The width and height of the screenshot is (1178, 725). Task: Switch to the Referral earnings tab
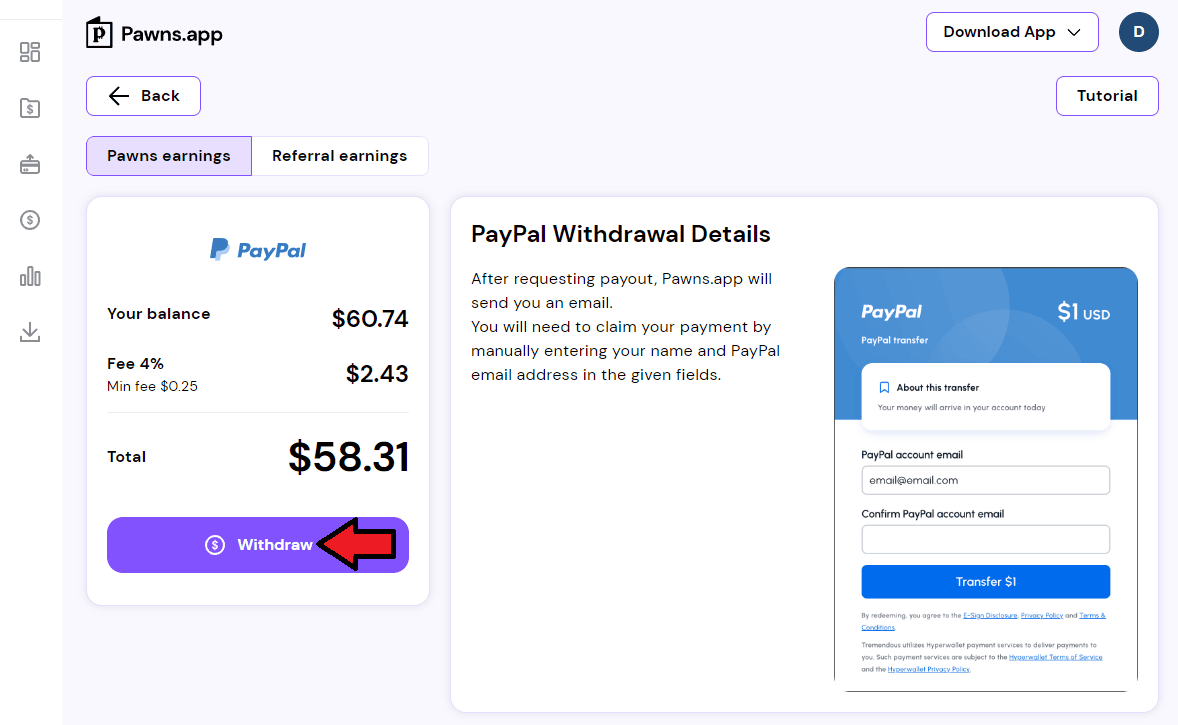coord(339,155)
